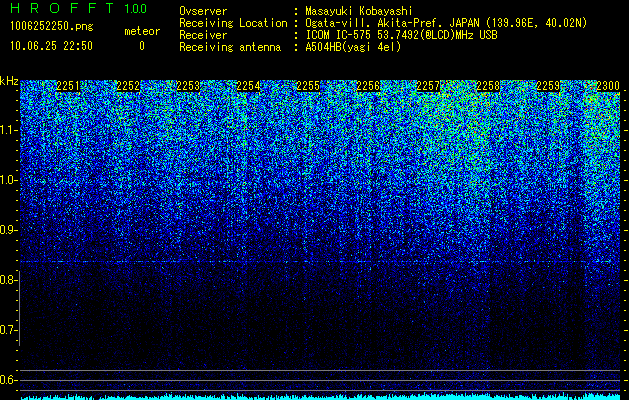Click the Ovserver label
Screen dimensions: 629x400
203,11
